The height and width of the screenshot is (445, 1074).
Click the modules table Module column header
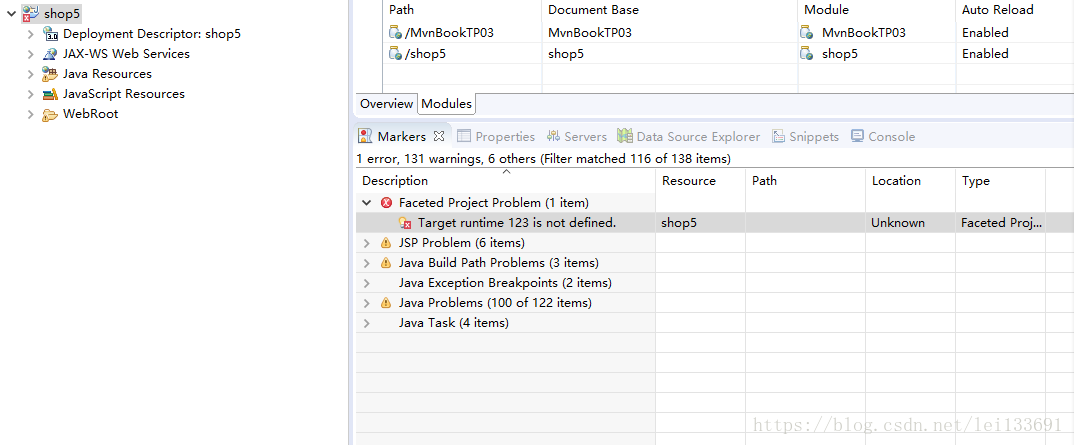[x=877, y=10]
